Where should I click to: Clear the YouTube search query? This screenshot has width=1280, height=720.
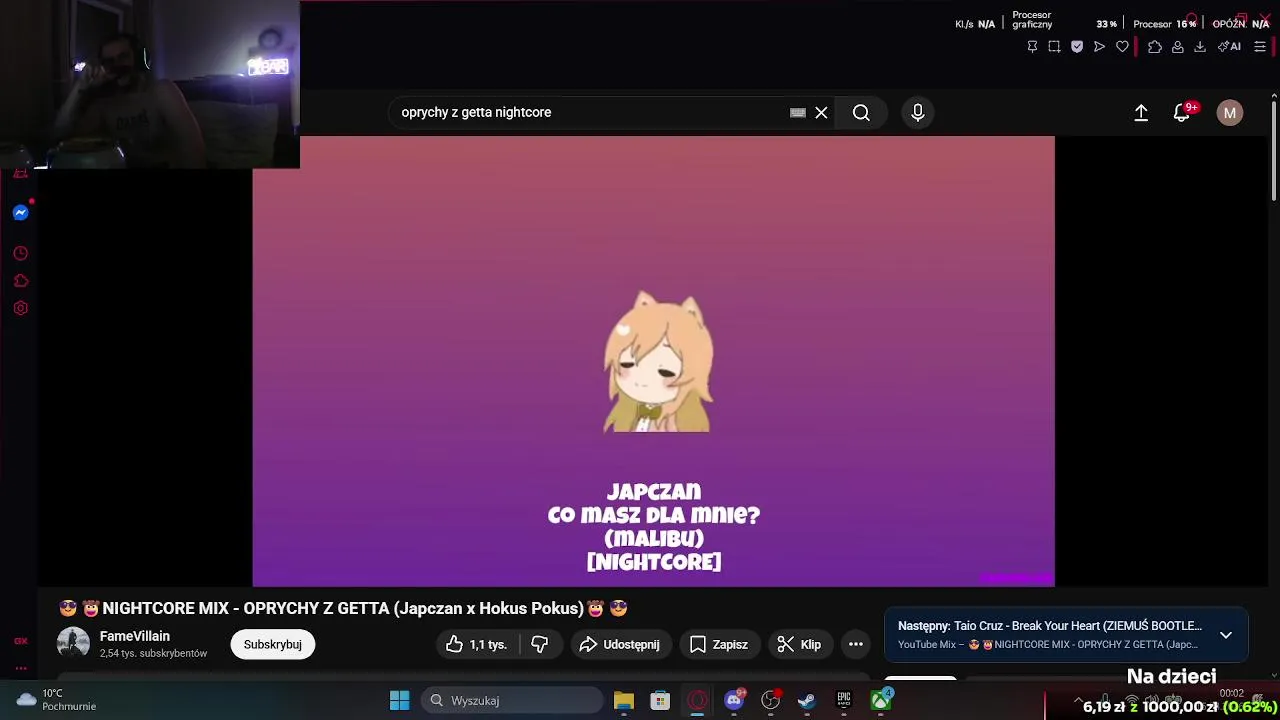click(821, 113)
